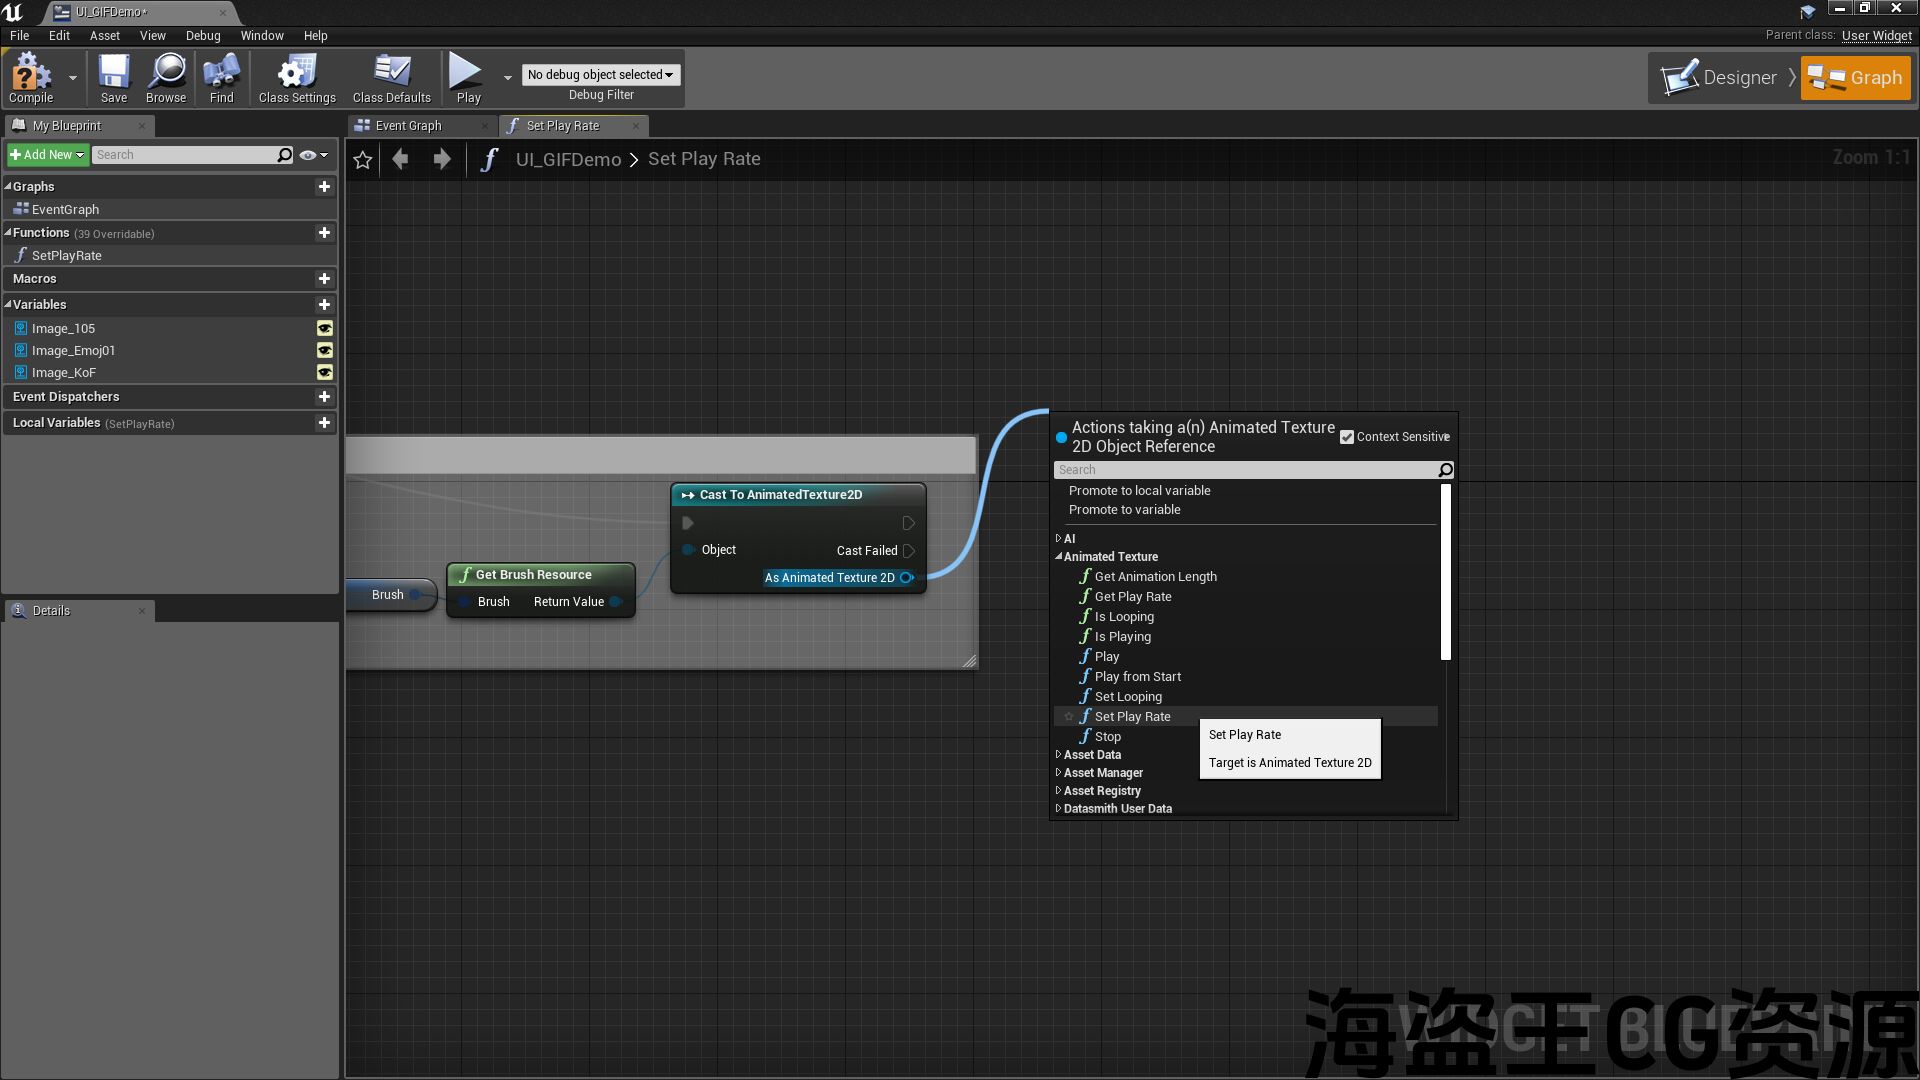The width and height of the screenshot is (1920, 1080).
Task: Open the Debug menu
Action: 203,36
